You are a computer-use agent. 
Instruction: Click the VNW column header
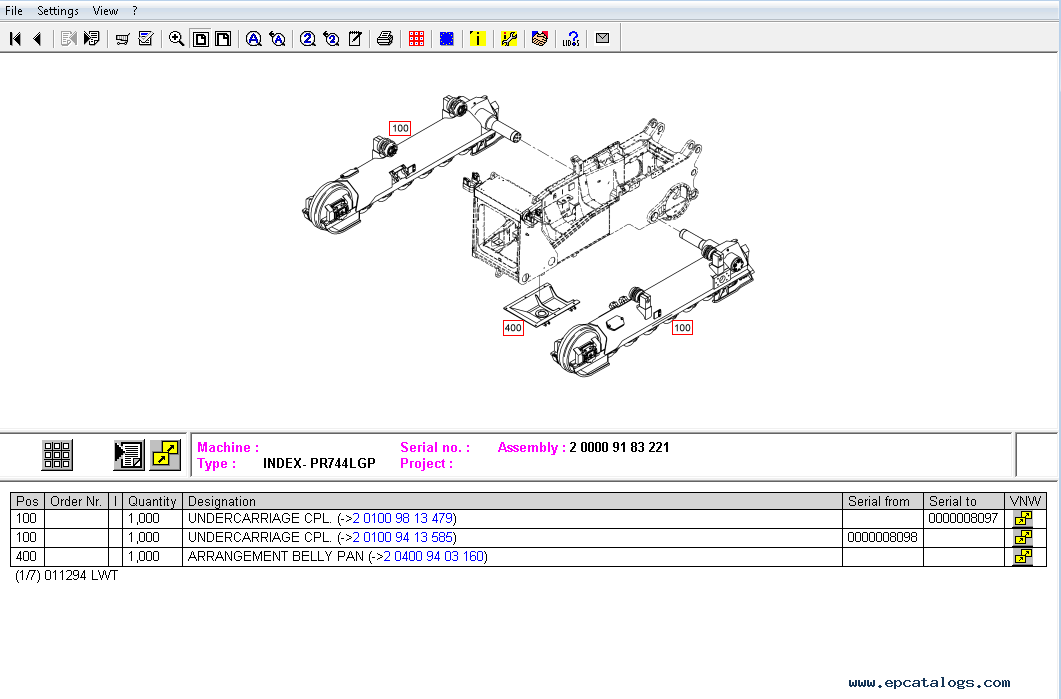click(1025, 501)
